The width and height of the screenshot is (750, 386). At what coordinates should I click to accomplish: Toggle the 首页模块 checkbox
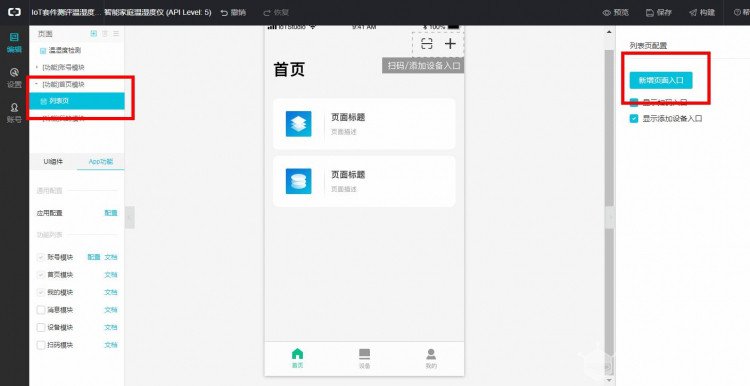click(x=41, y=275)
